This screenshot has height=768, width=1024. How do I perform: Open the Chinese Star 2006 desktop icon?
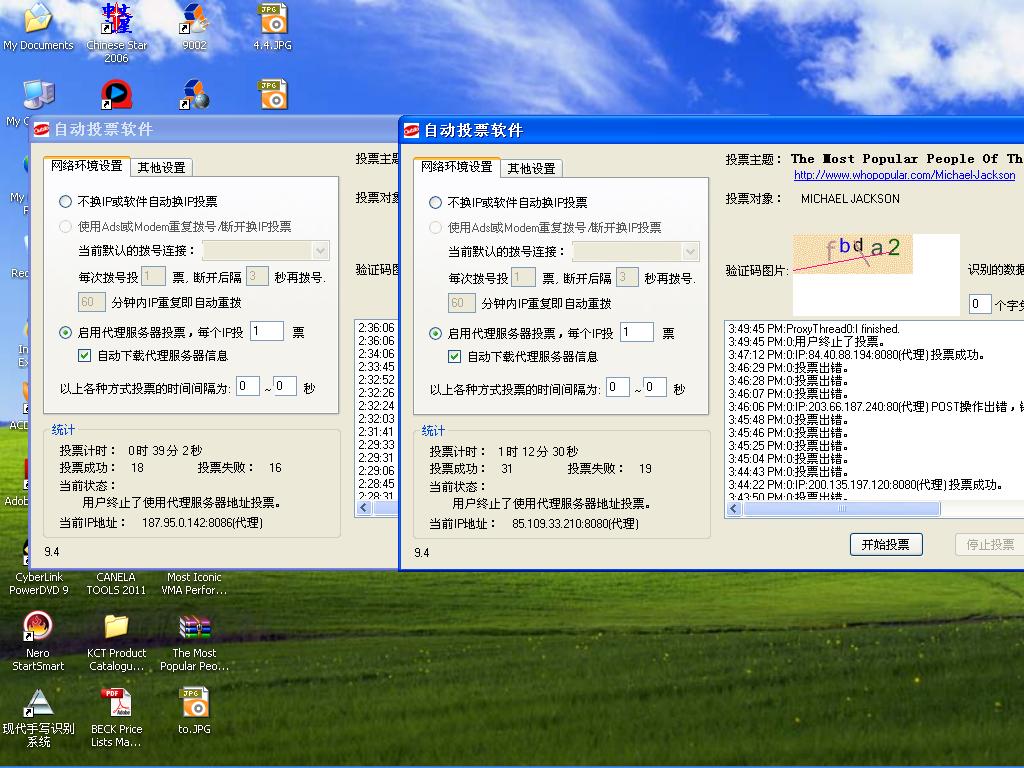tap(116, 20)
